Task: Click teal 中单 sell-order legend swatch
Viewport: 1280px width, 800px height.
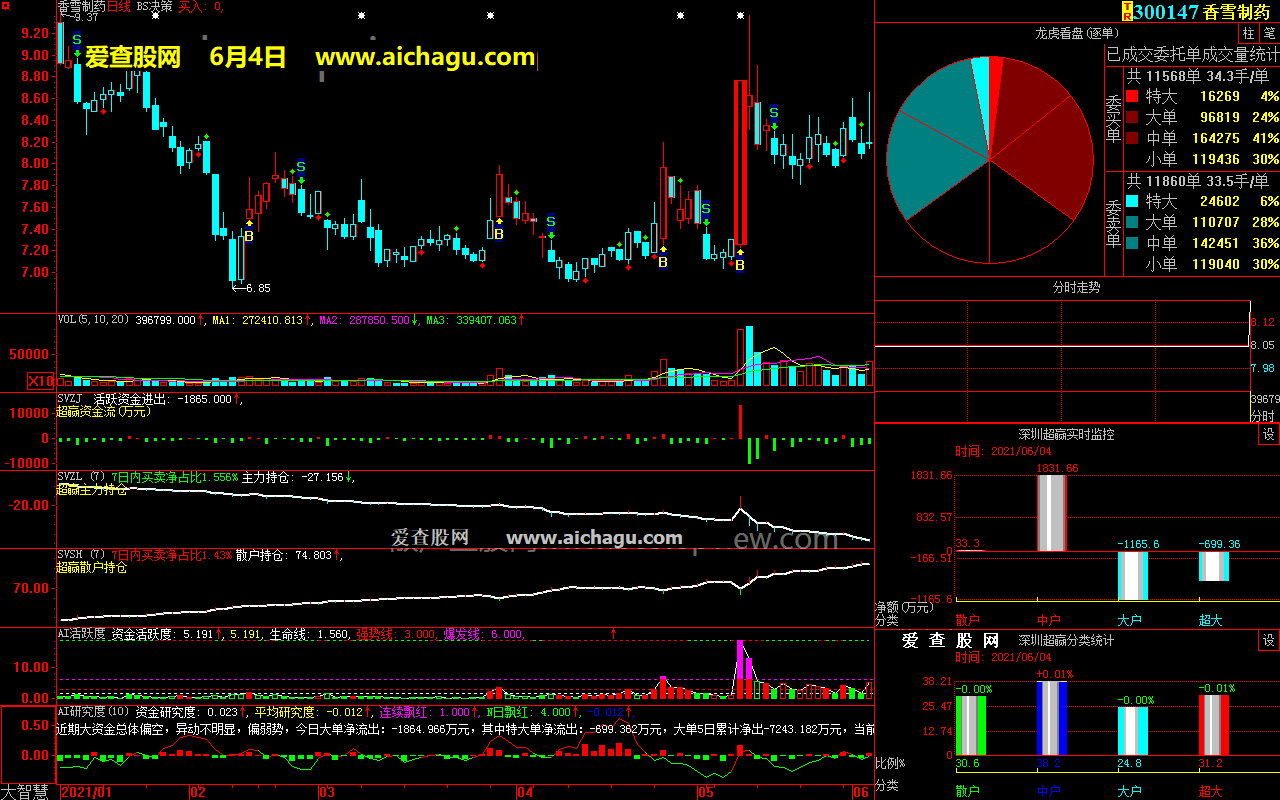Action: coord(1132,244)
